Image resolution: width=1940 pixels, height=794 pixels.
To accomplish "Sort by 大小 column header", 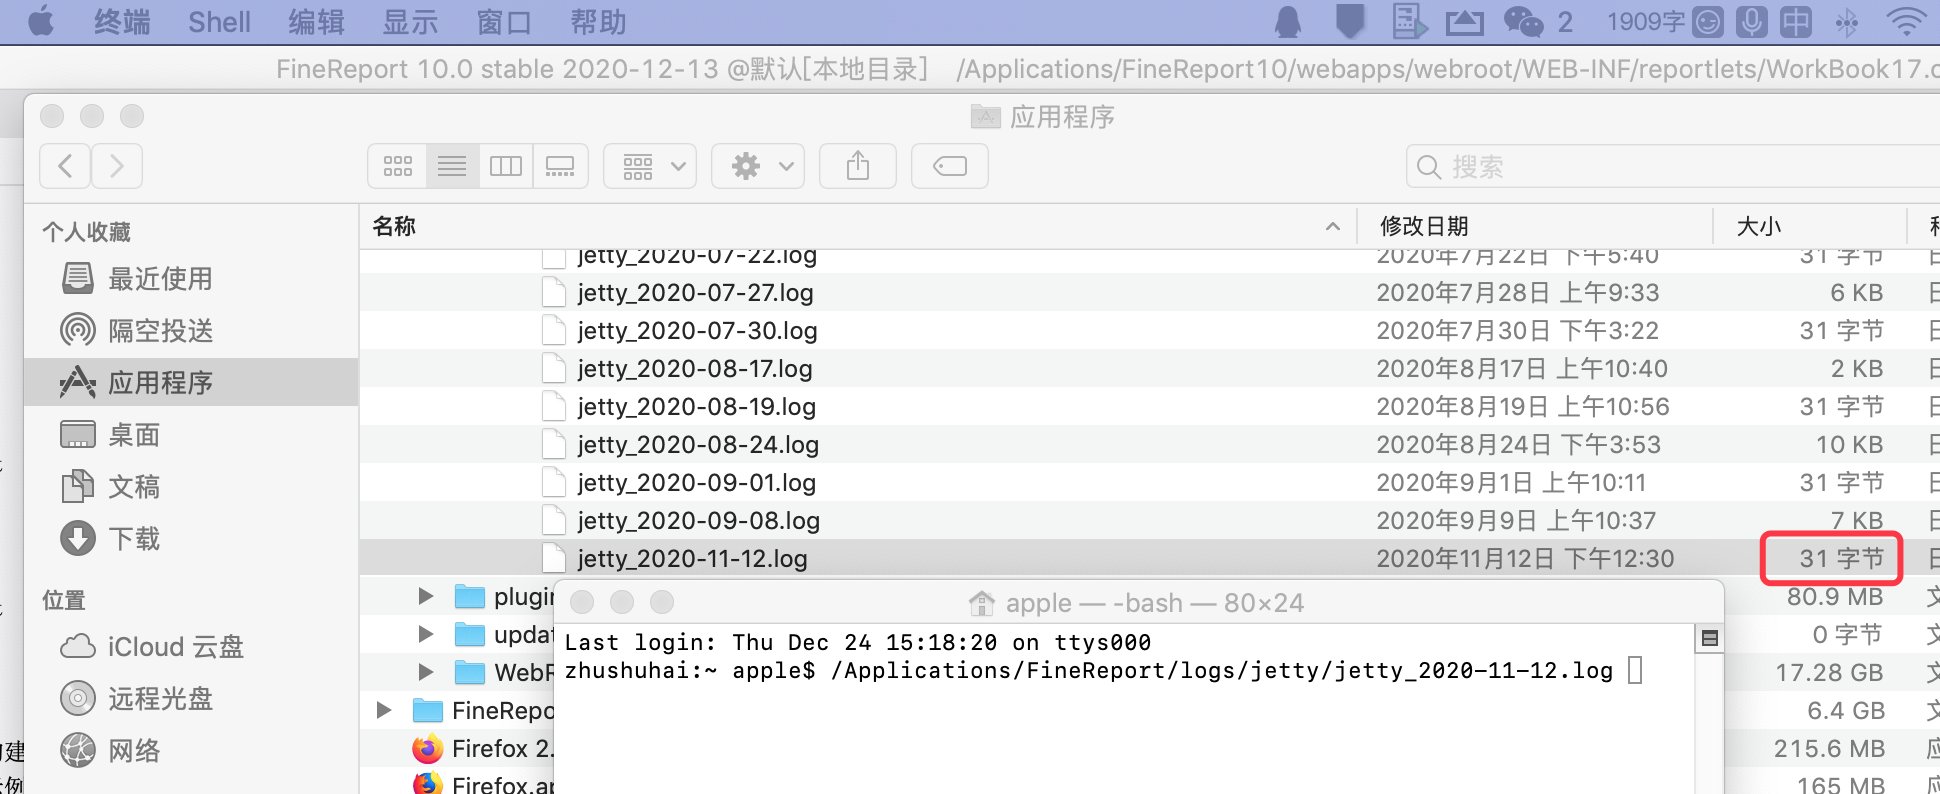I will [1809, 227].
